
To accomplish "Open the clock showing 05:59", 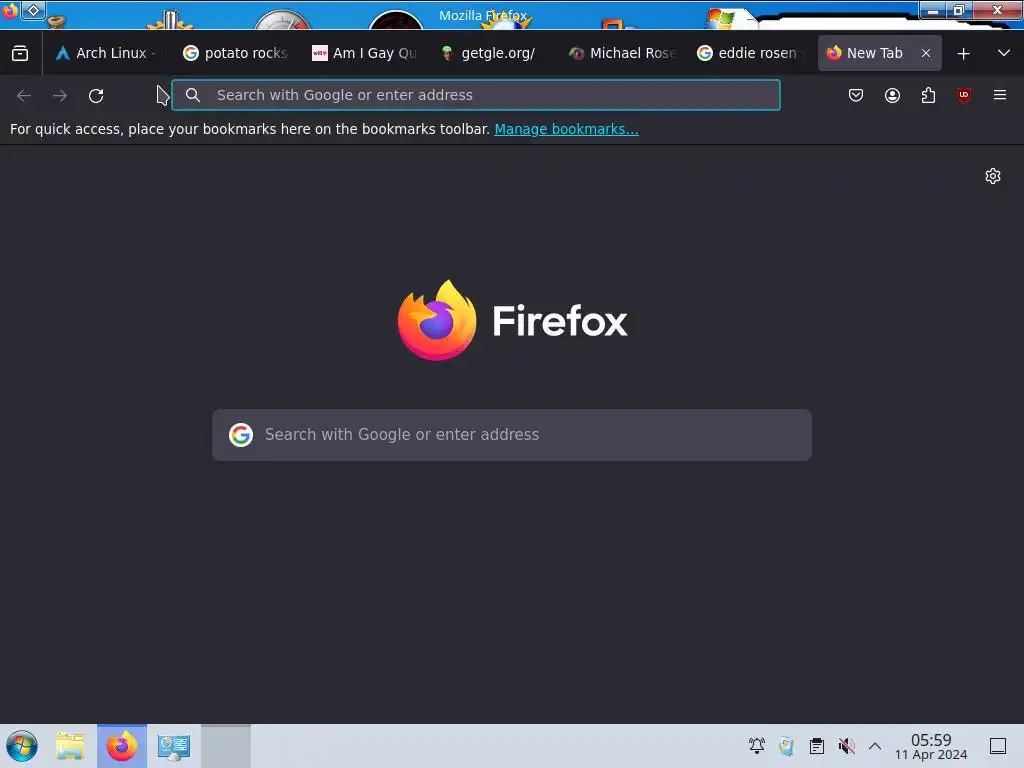I will click(931, 746).
